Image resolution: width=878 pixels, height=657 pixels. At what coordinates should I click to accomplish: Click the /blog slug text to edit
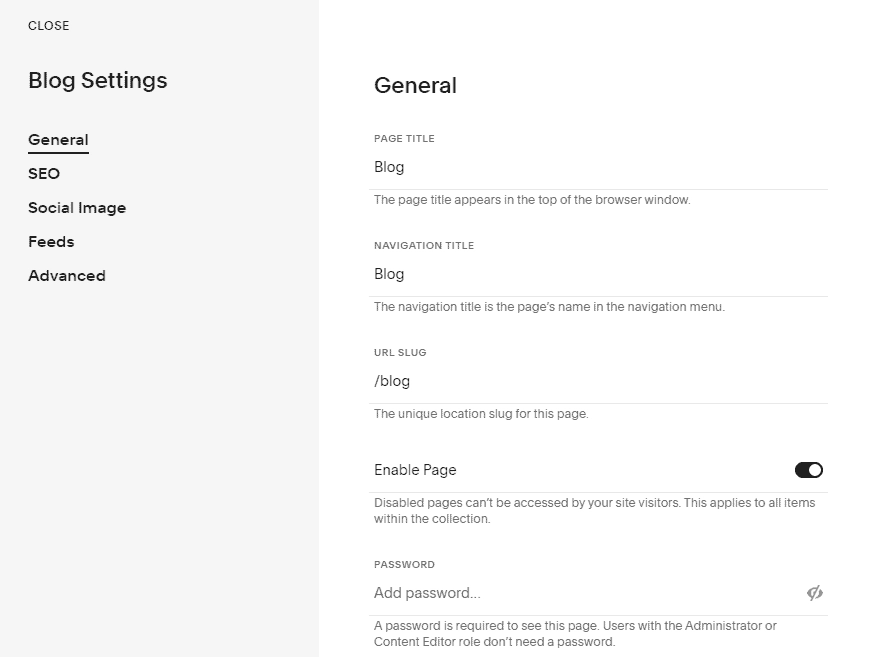pyautogui.click(x=392, y=381)
